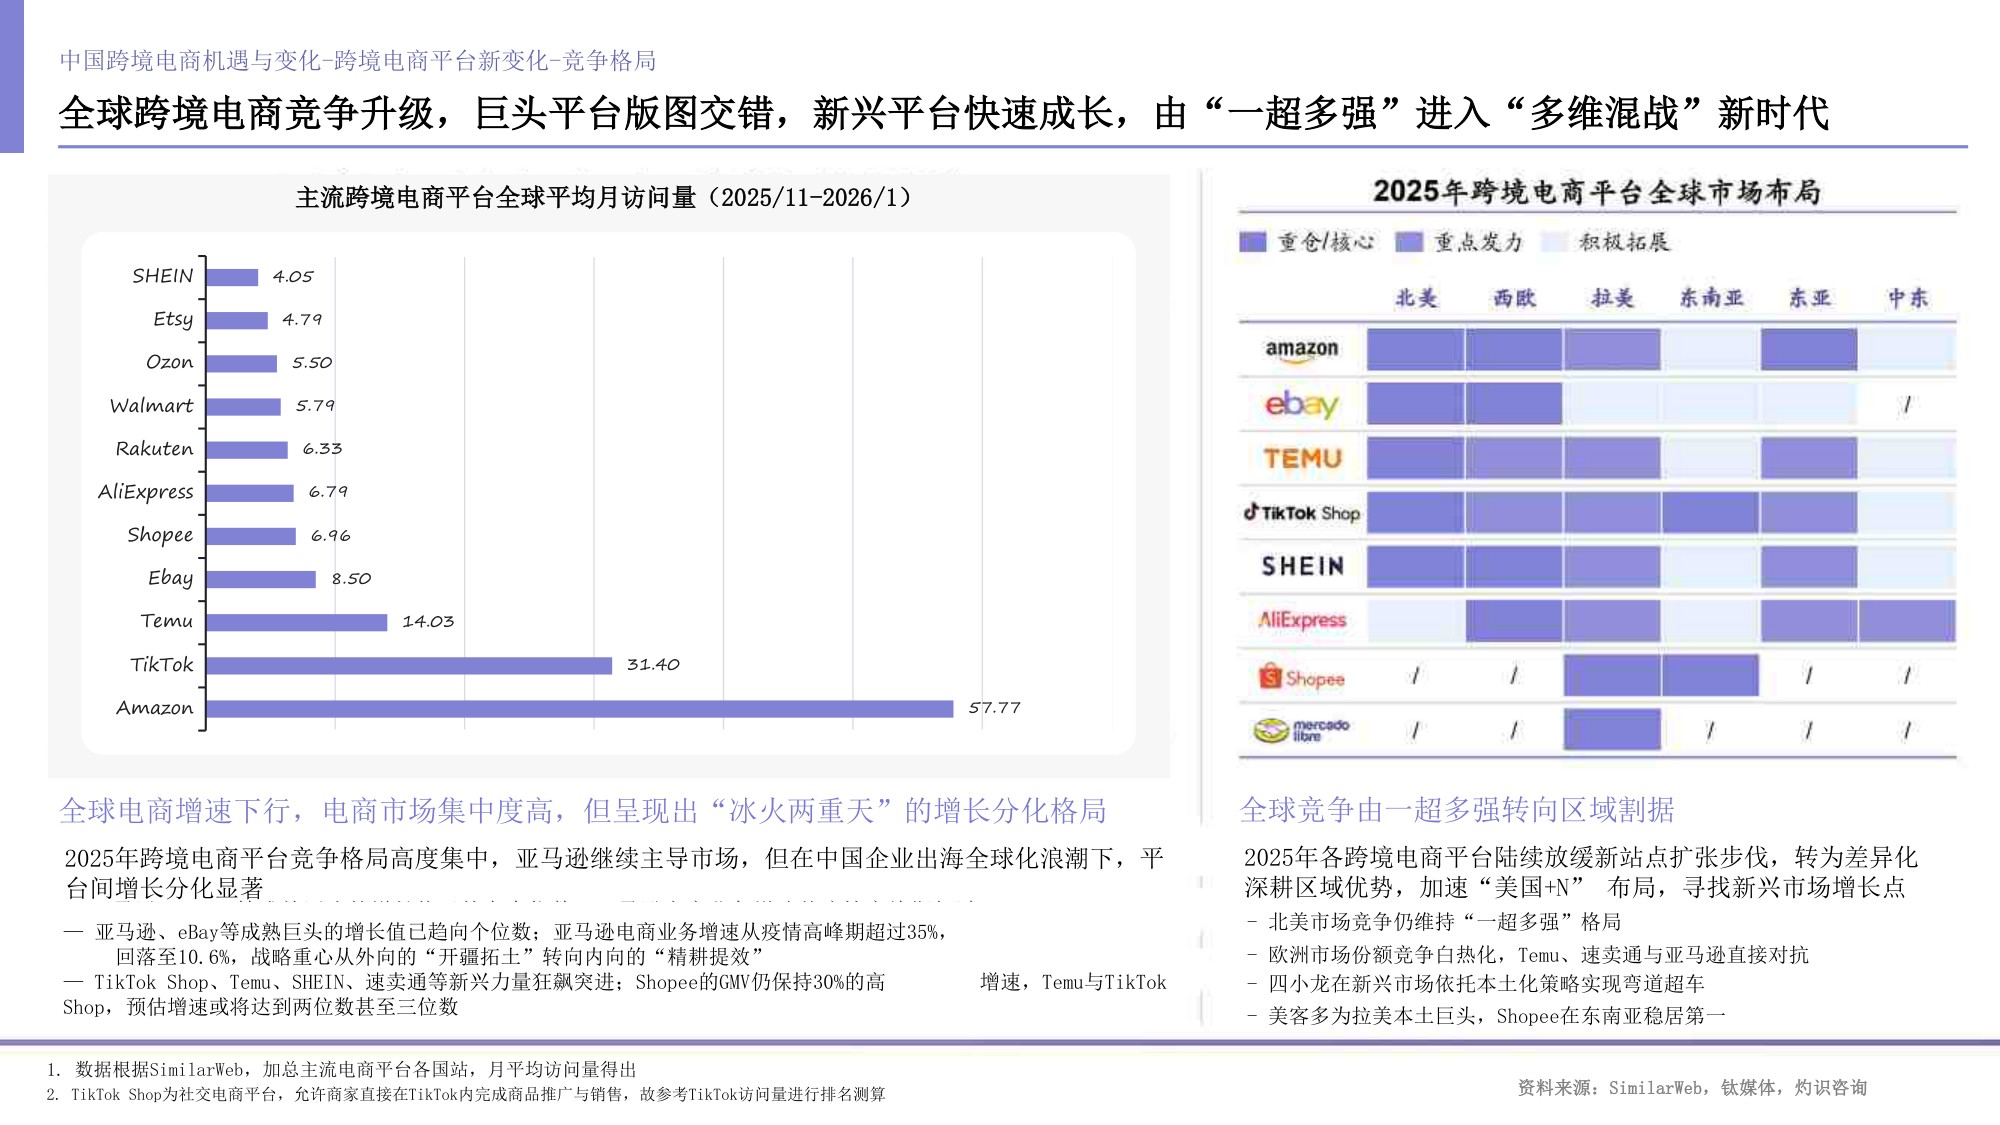The width and height of the screenshot is (2000, 1125).
Task: Select the 西欧 column header
Action: (1514, 298)
